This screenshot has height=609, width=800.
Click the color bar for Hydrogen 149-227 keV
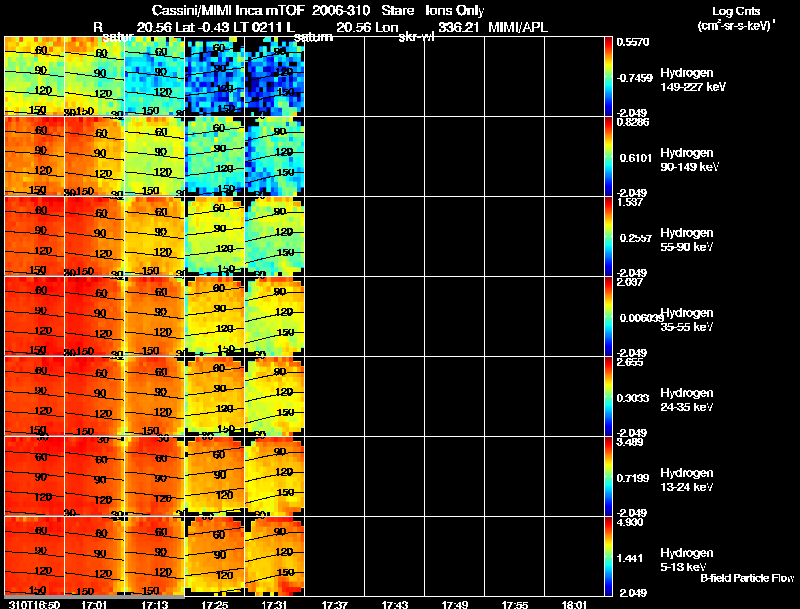608,77
